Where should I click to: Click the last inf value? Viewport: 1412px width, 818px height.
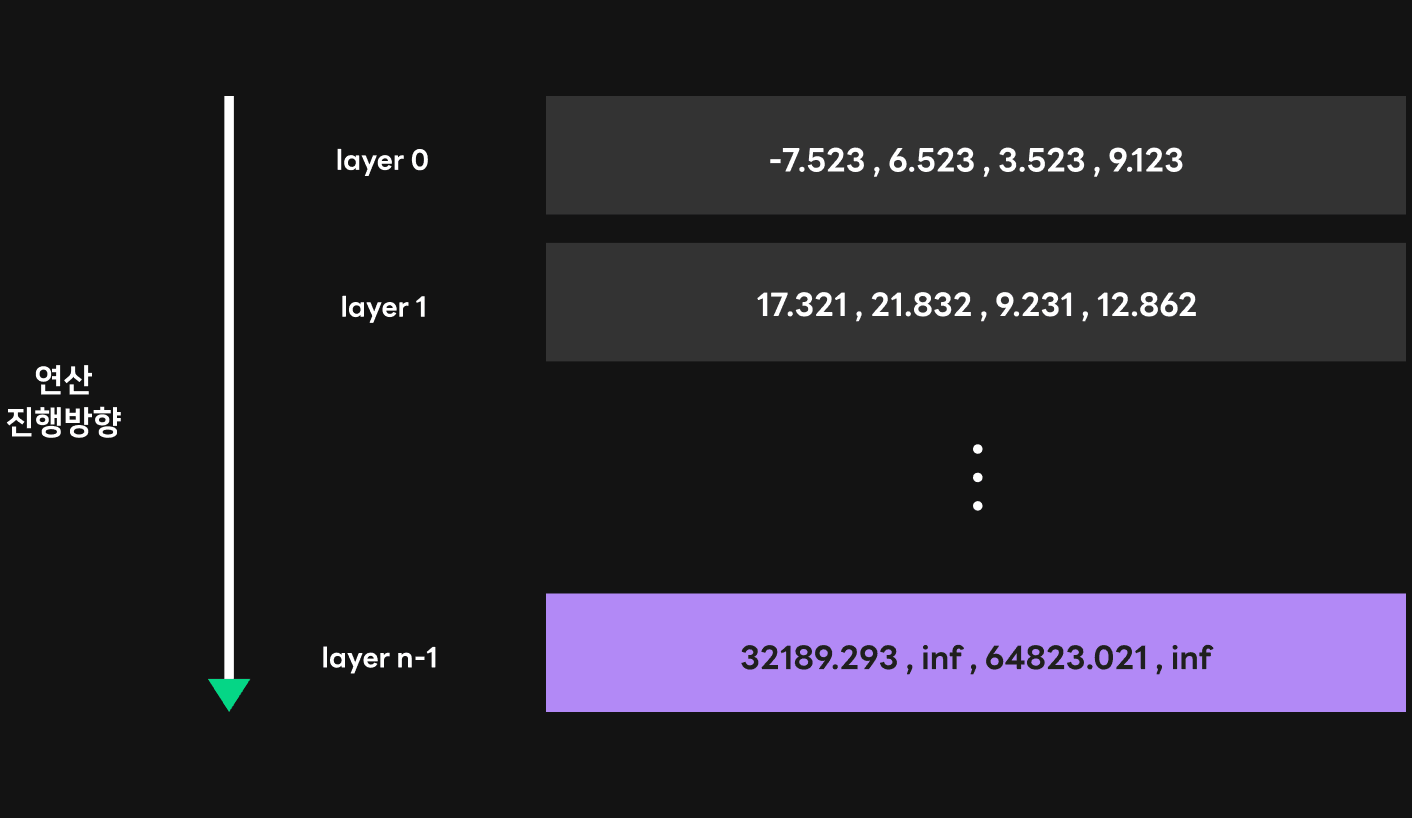(1191, 657)
